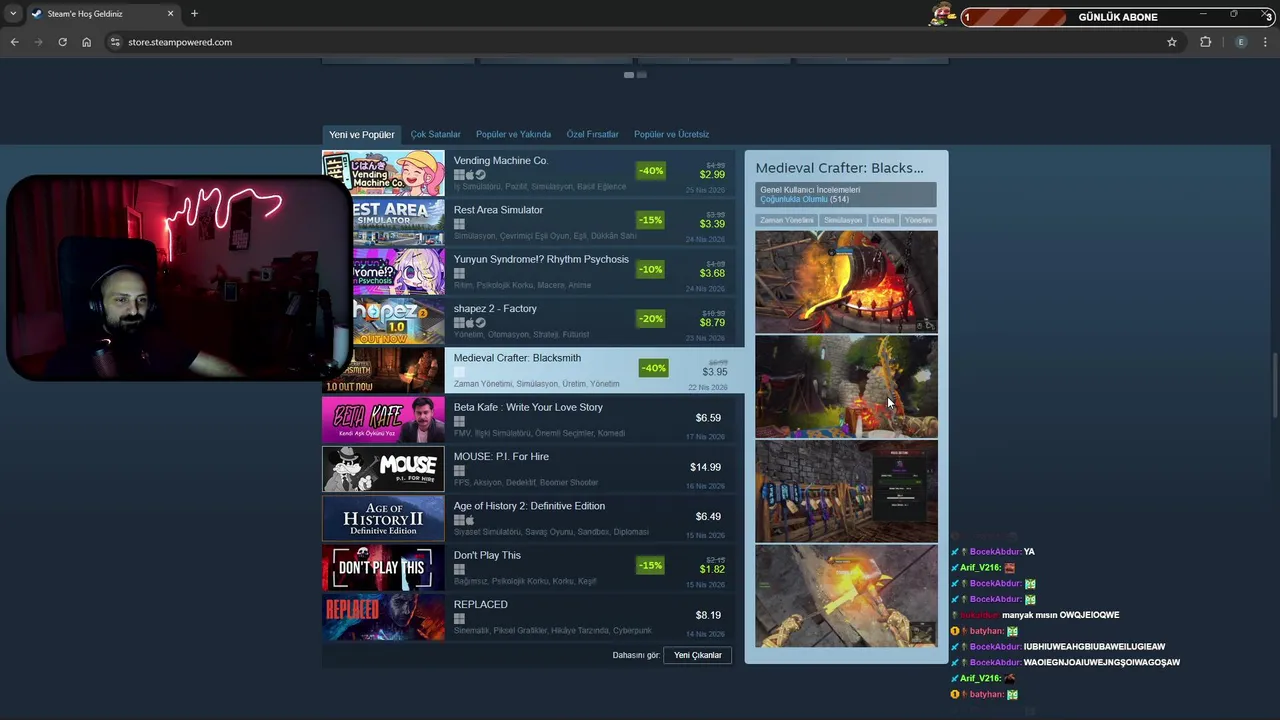This screenshot has width=1280, height=720.
Task: Click the carousel page indicator dots
Action: click(x=635, y=75)
